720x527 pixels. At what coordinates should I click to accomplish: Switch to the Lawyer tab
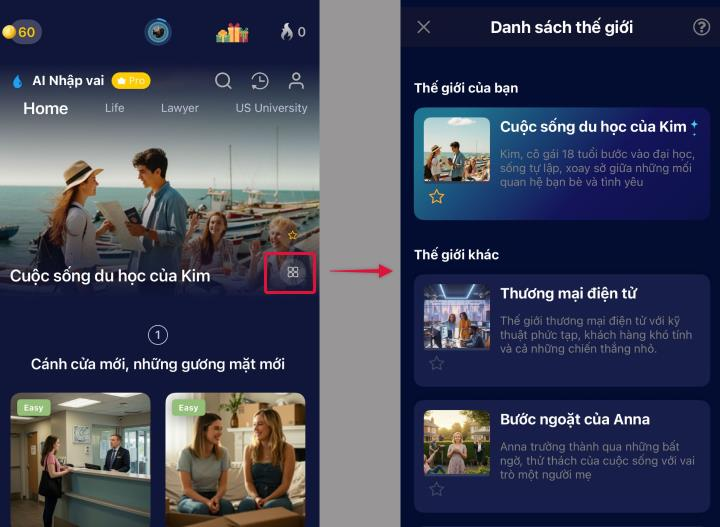pos(180,108)
